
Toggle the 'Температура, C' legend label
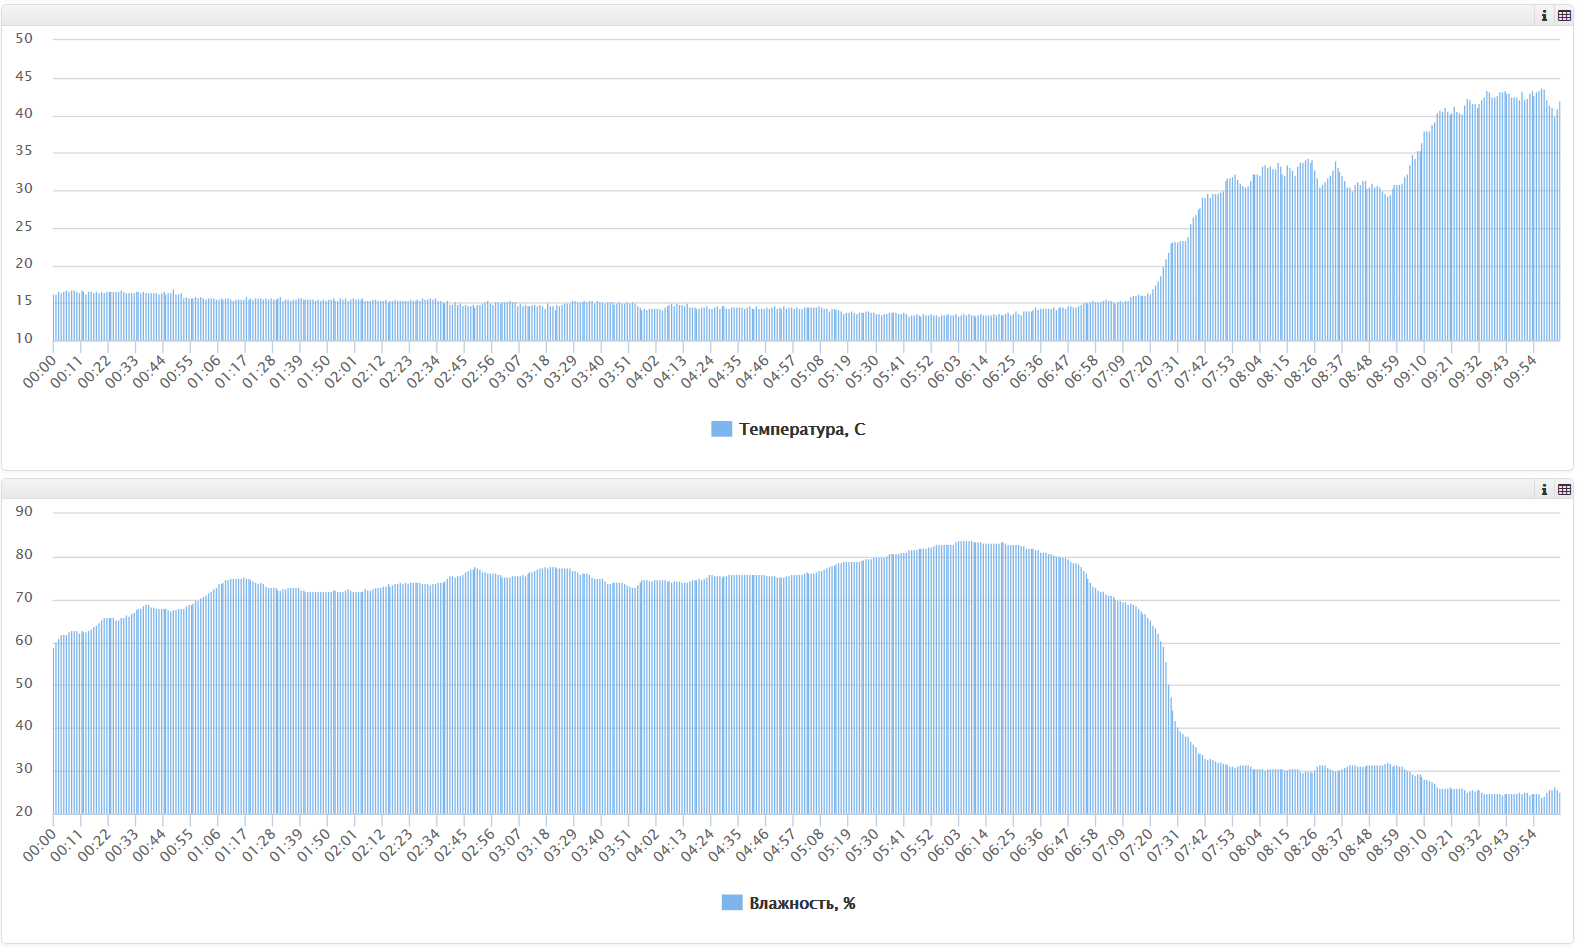[x=802, y=429]
